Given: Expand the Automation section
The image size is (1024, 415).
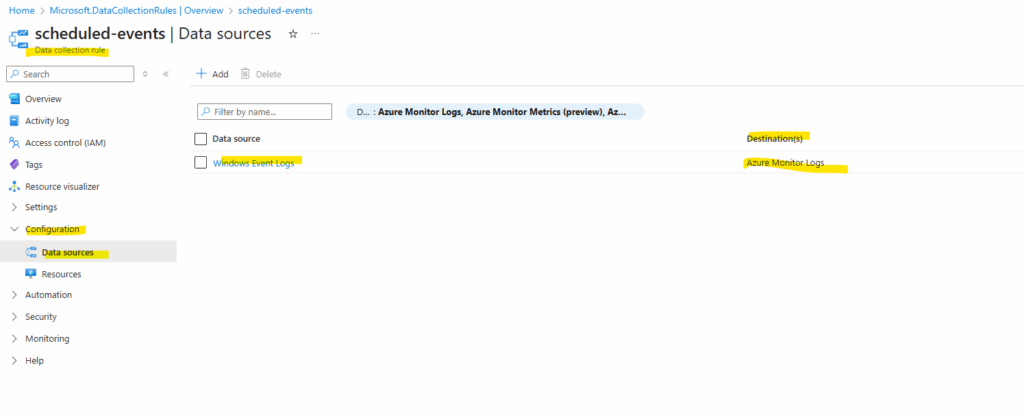Looking at the screenshot, I should click(14, 295).
